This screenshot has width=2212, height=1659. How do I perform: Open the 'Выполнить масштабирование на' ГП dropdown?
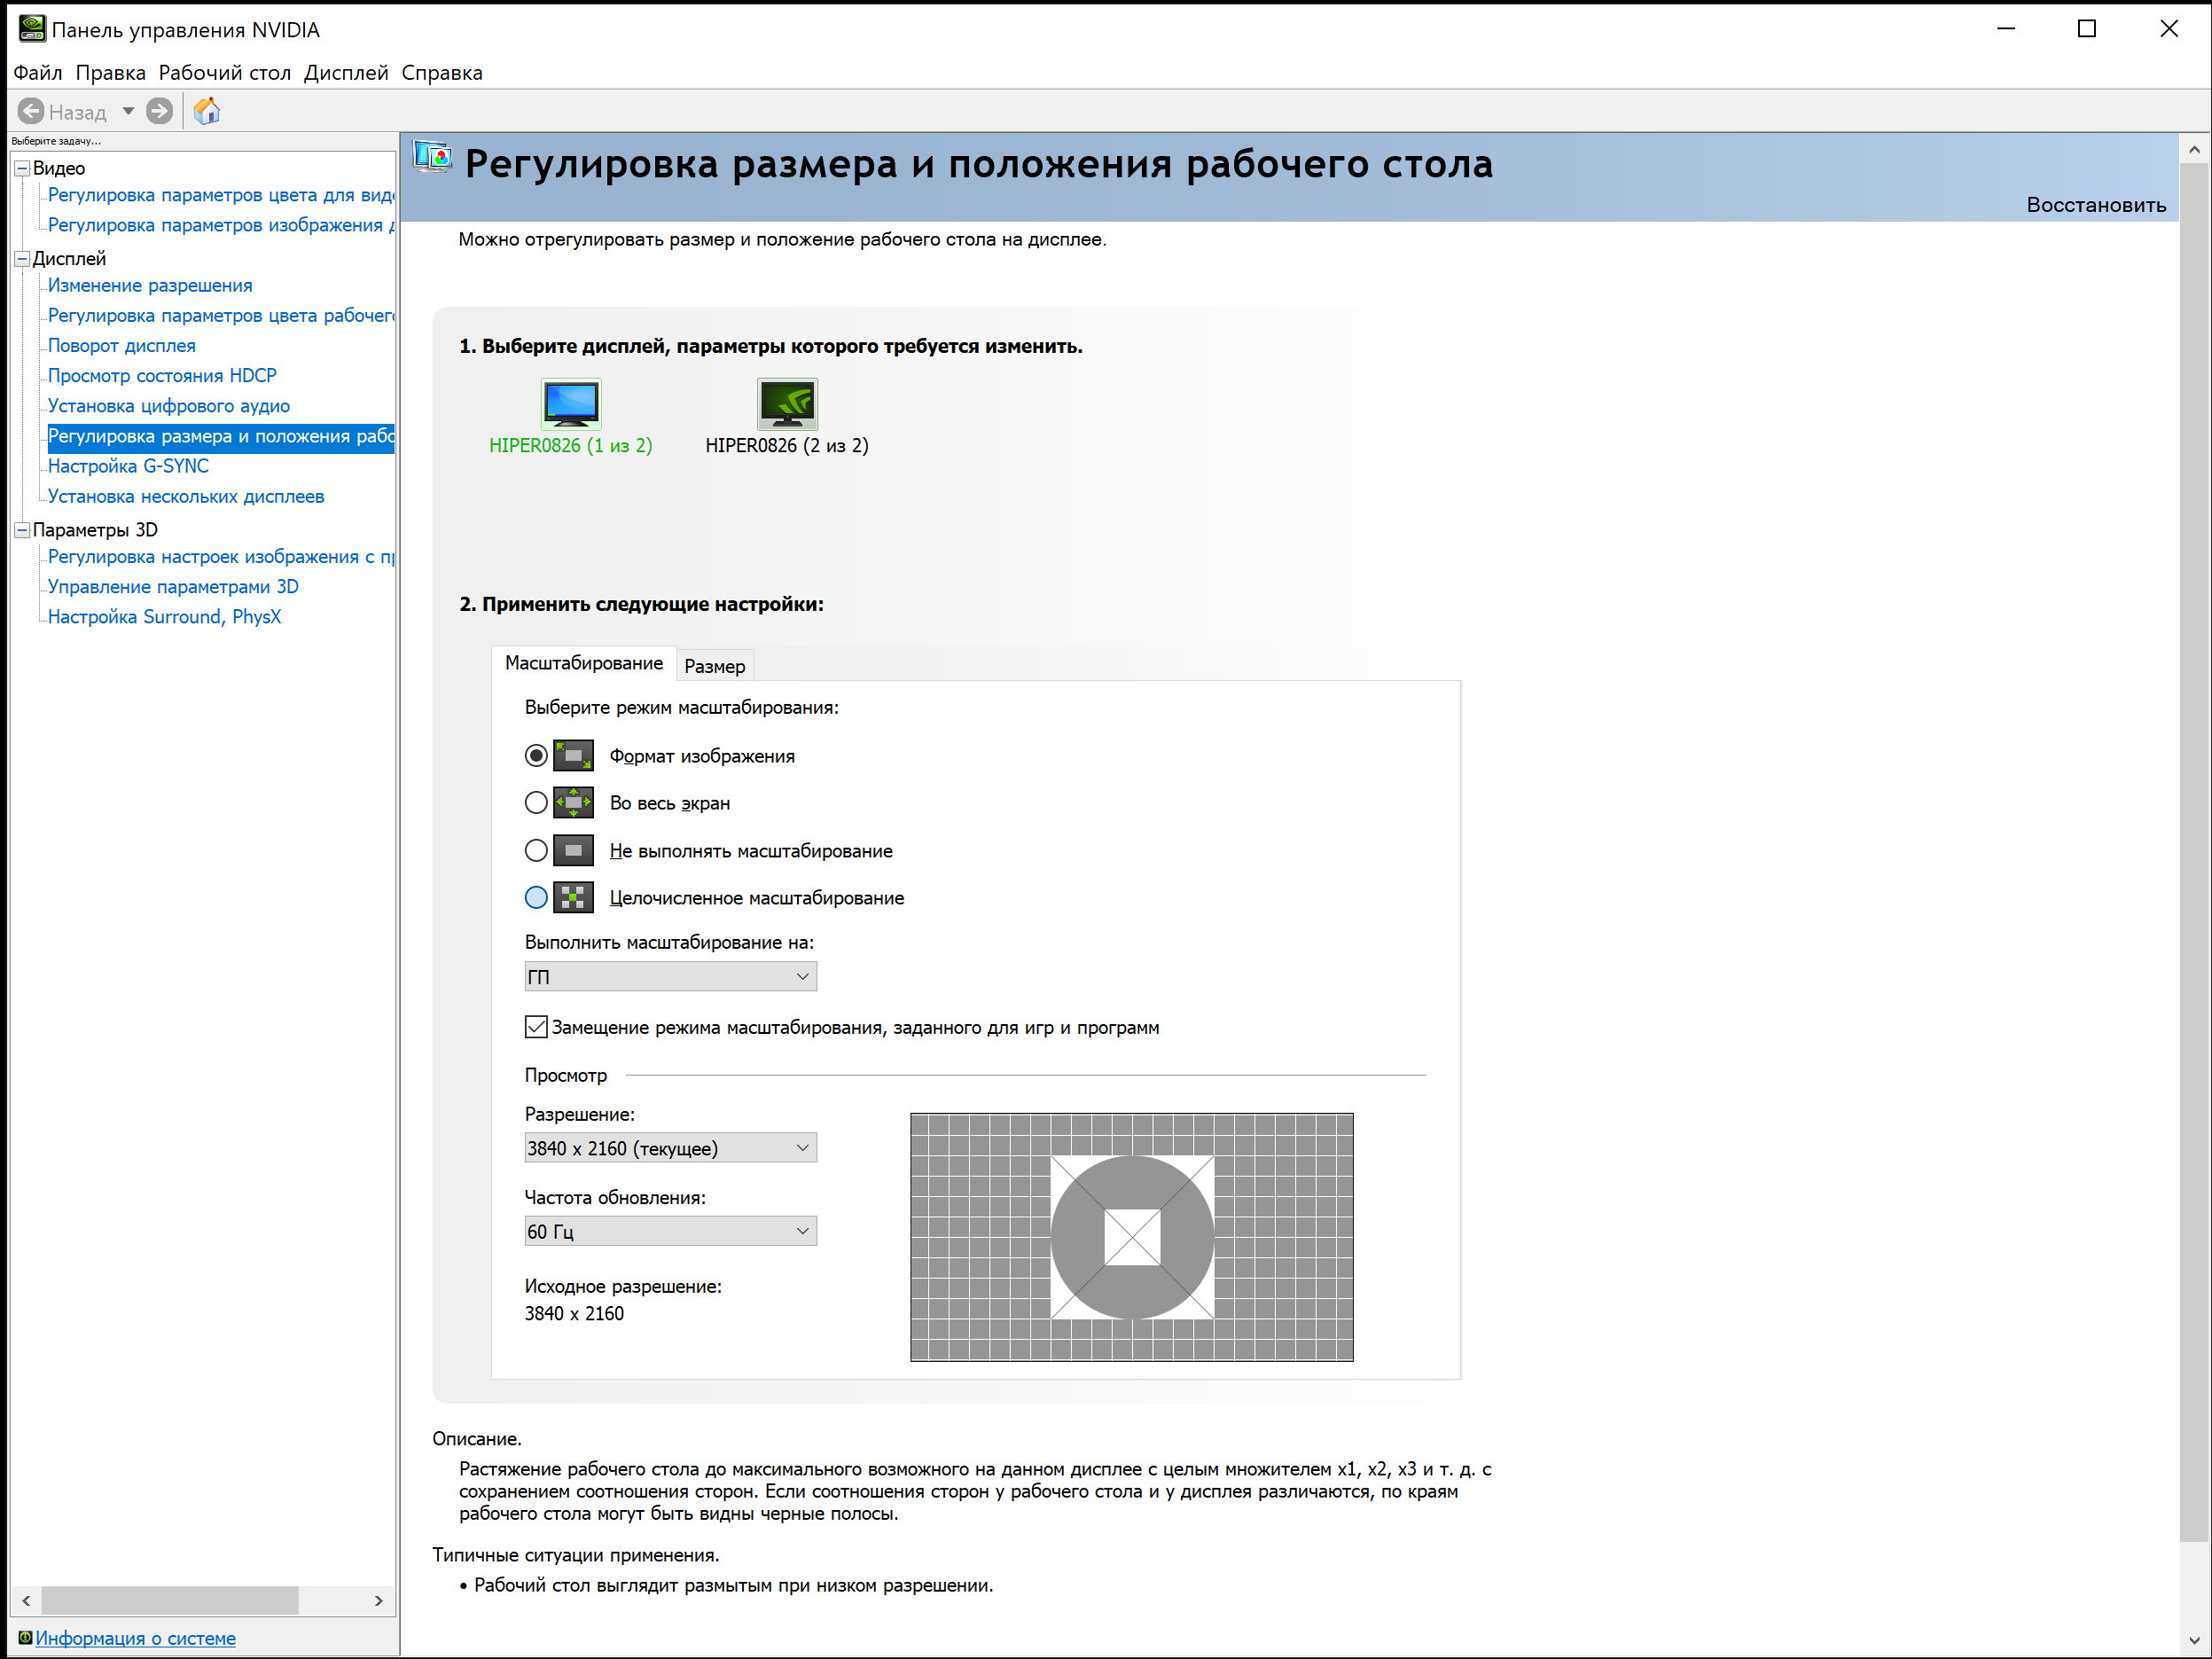point(670,977)
